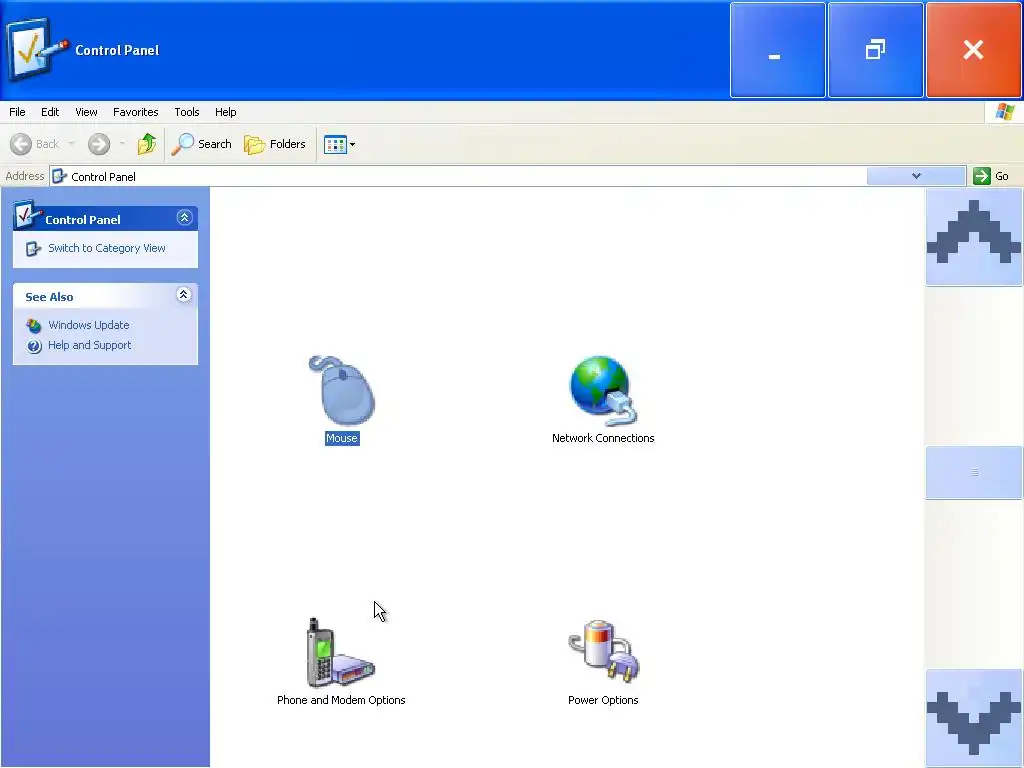Image resolution: width=1024 pixels, height=768 pixels.
Task: Click the Back arrow toolbar icon
Action: click(x=21, y=144)
